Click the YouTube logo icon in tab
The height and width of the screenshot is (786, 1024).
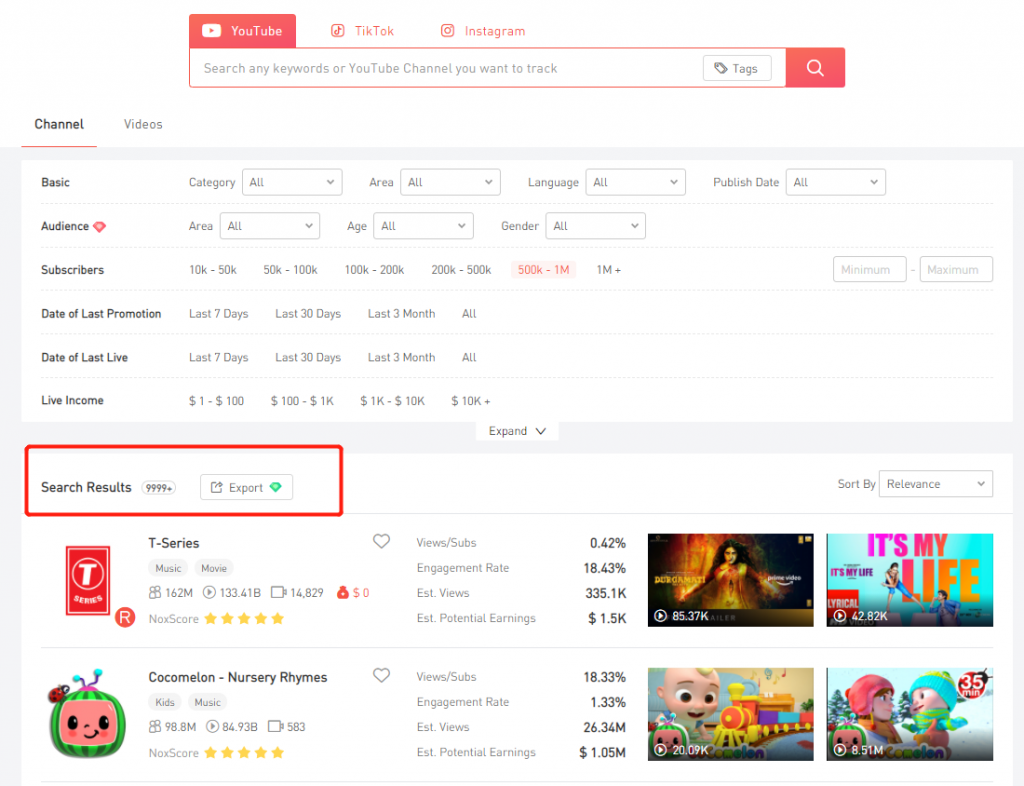(212, 31)
